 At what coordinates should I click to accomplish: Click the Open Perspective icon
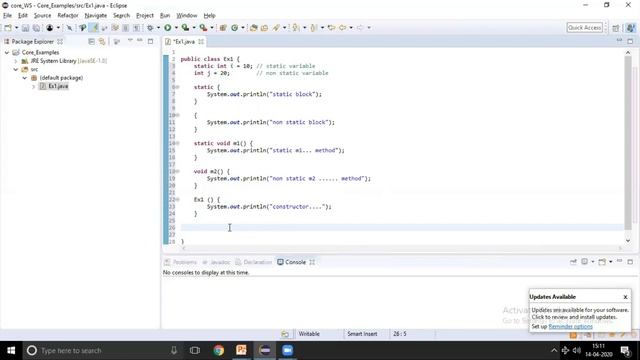(x=616, y=28)
